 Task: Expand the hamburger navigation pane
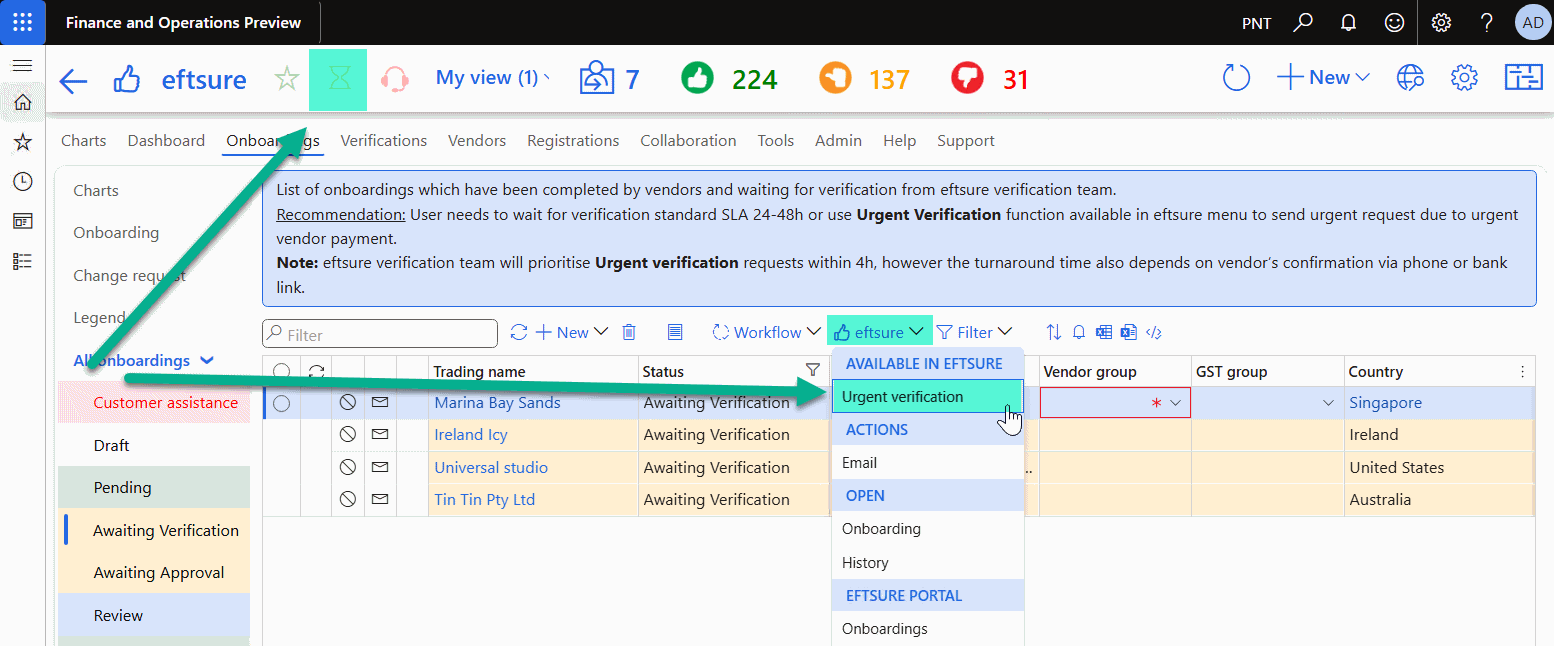22,66
